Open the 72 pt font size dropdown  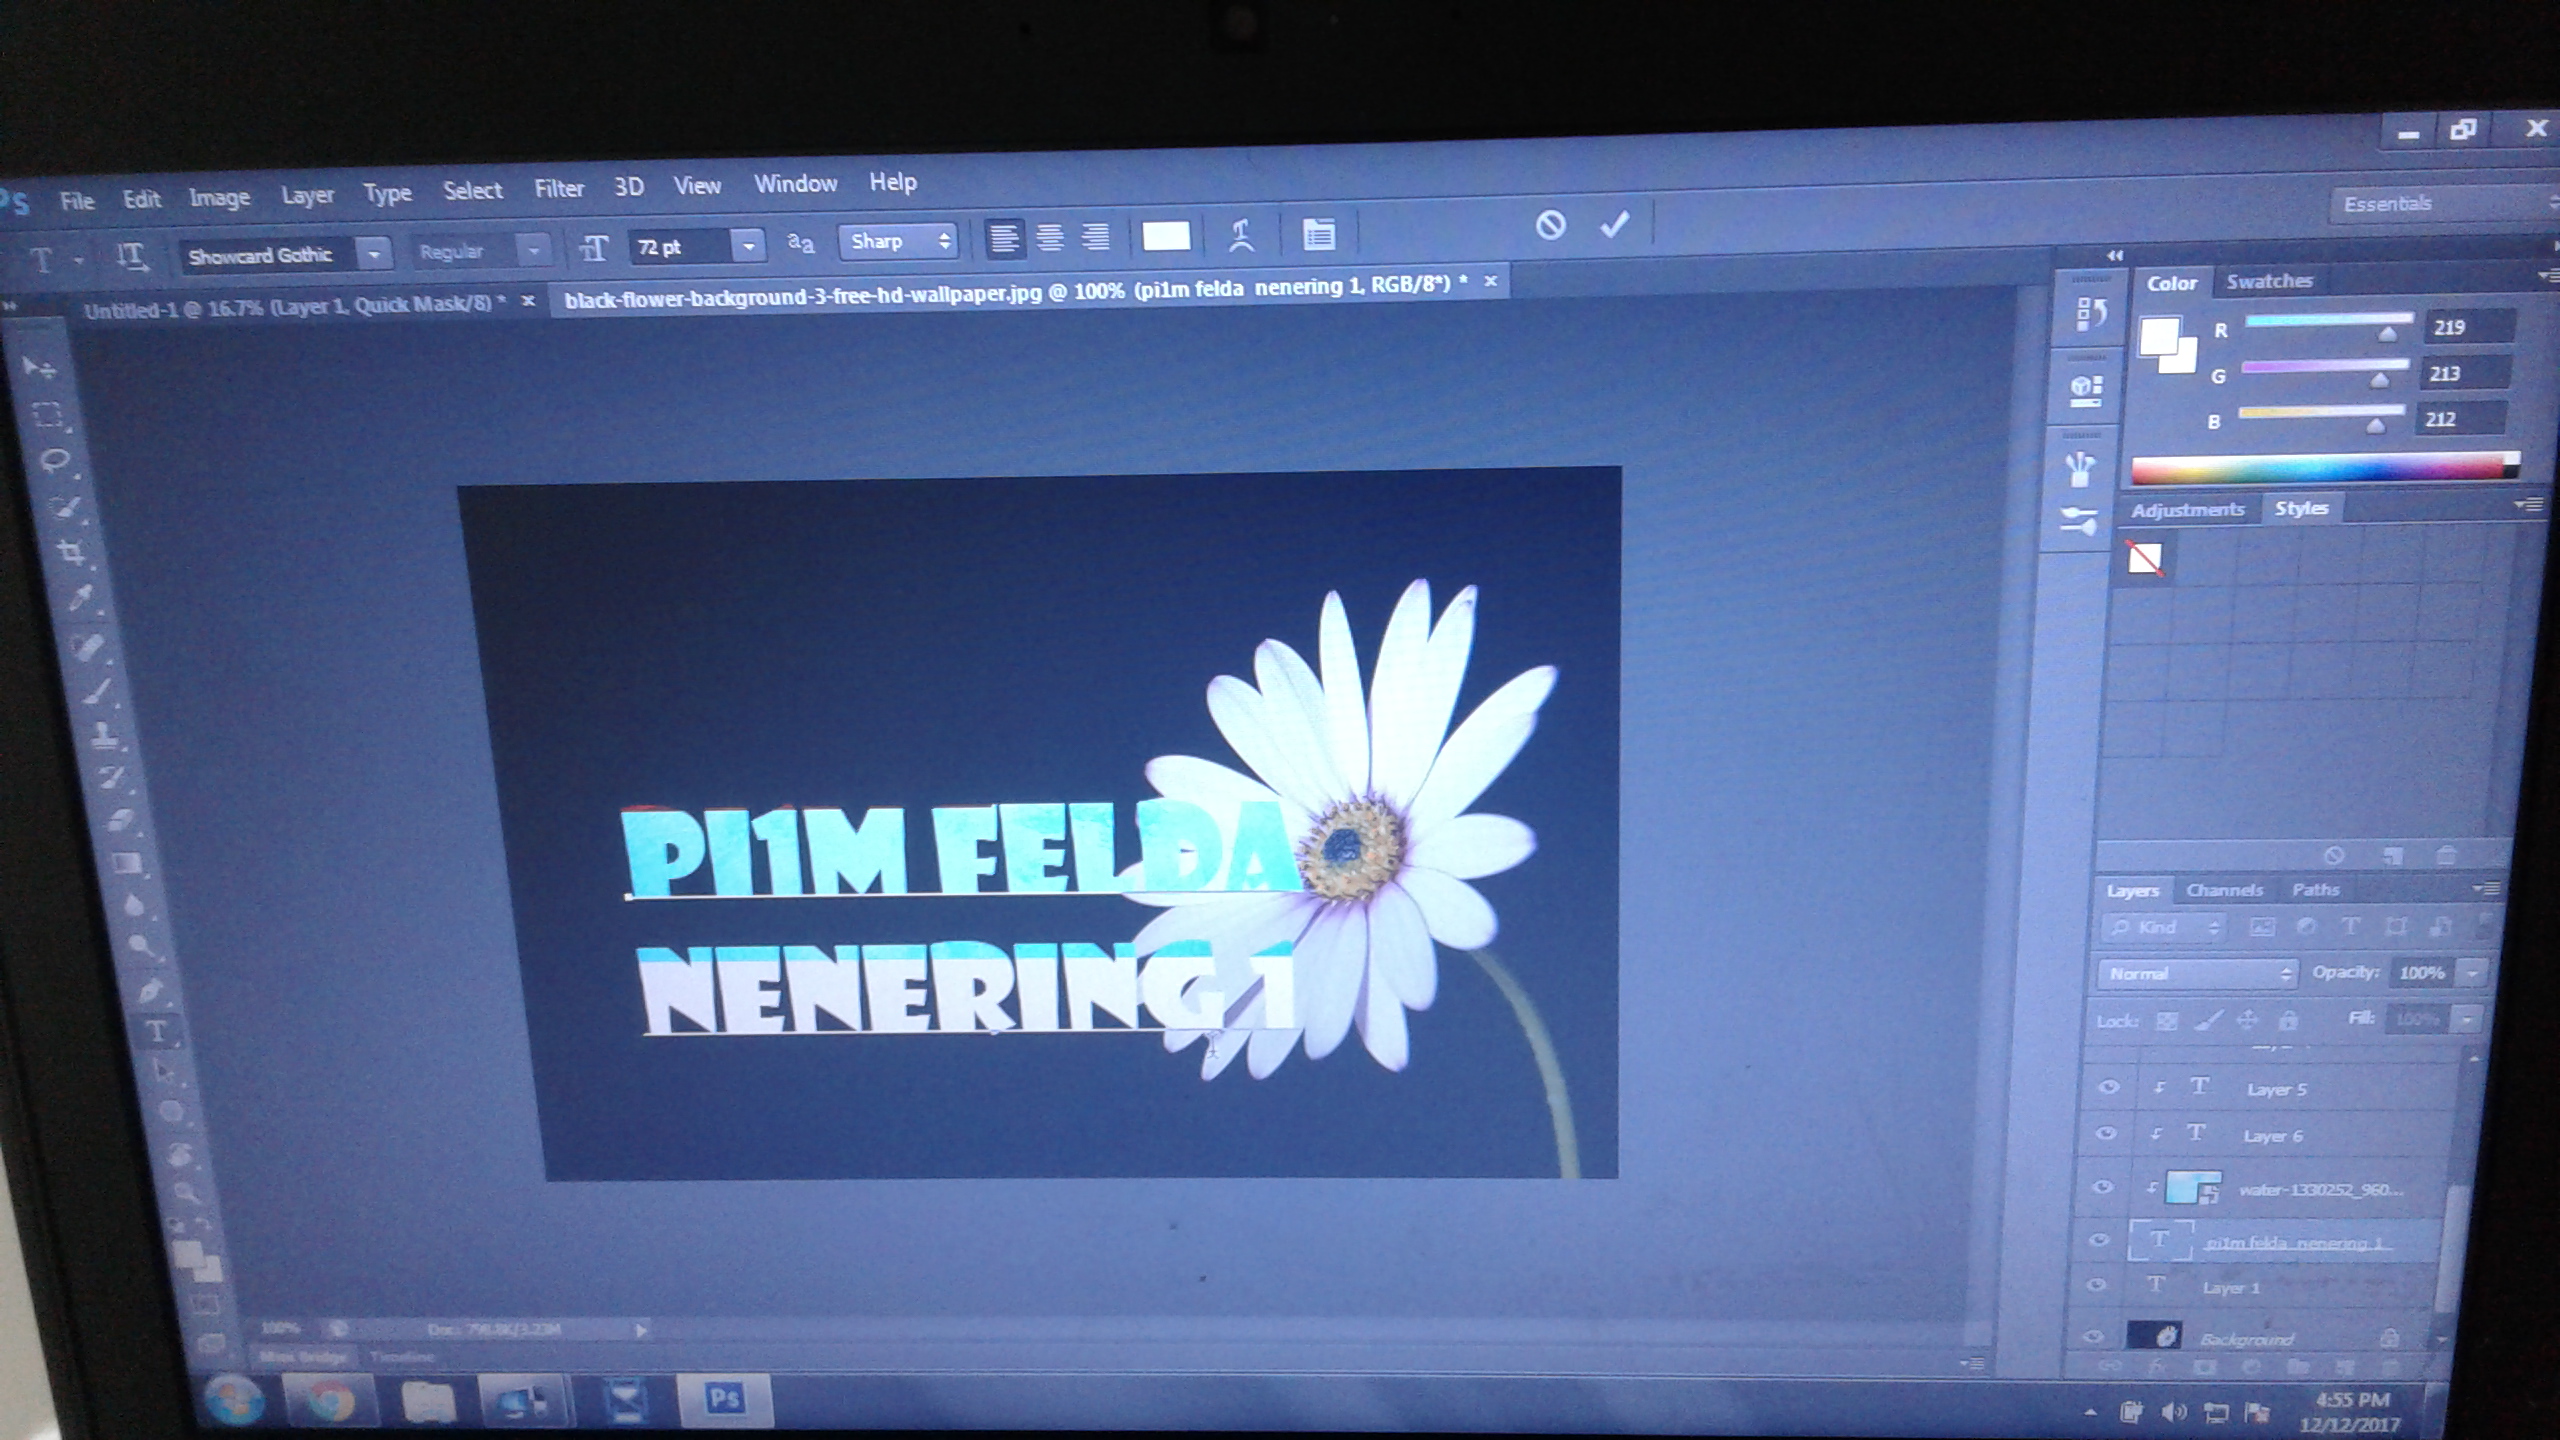point(748,245)
